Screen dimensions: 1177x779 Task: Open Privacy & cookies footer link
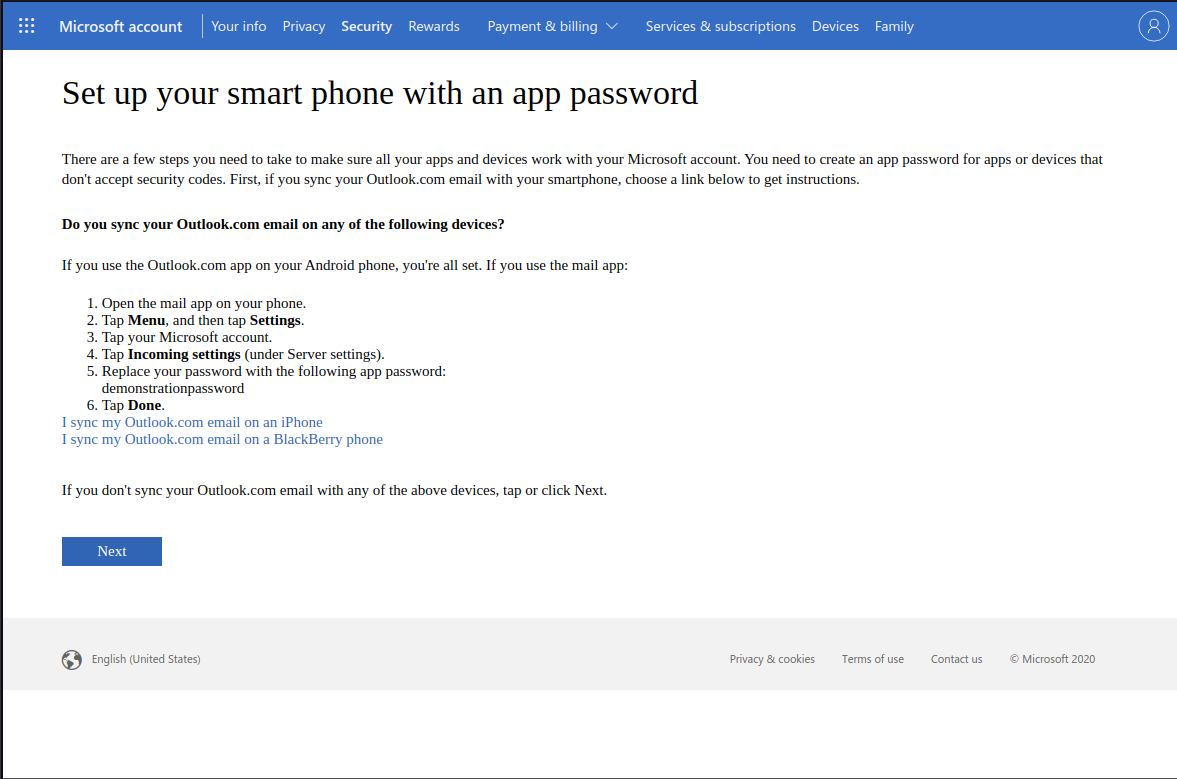pos(772,659)
